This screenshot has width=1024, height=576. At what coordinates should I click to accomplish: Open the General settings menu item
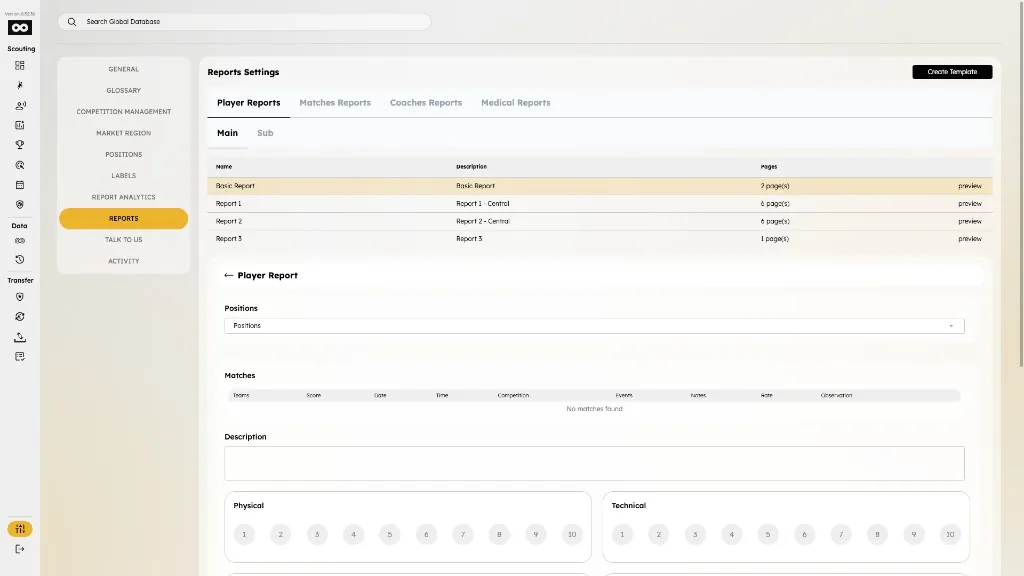click(x=123, y=69)
